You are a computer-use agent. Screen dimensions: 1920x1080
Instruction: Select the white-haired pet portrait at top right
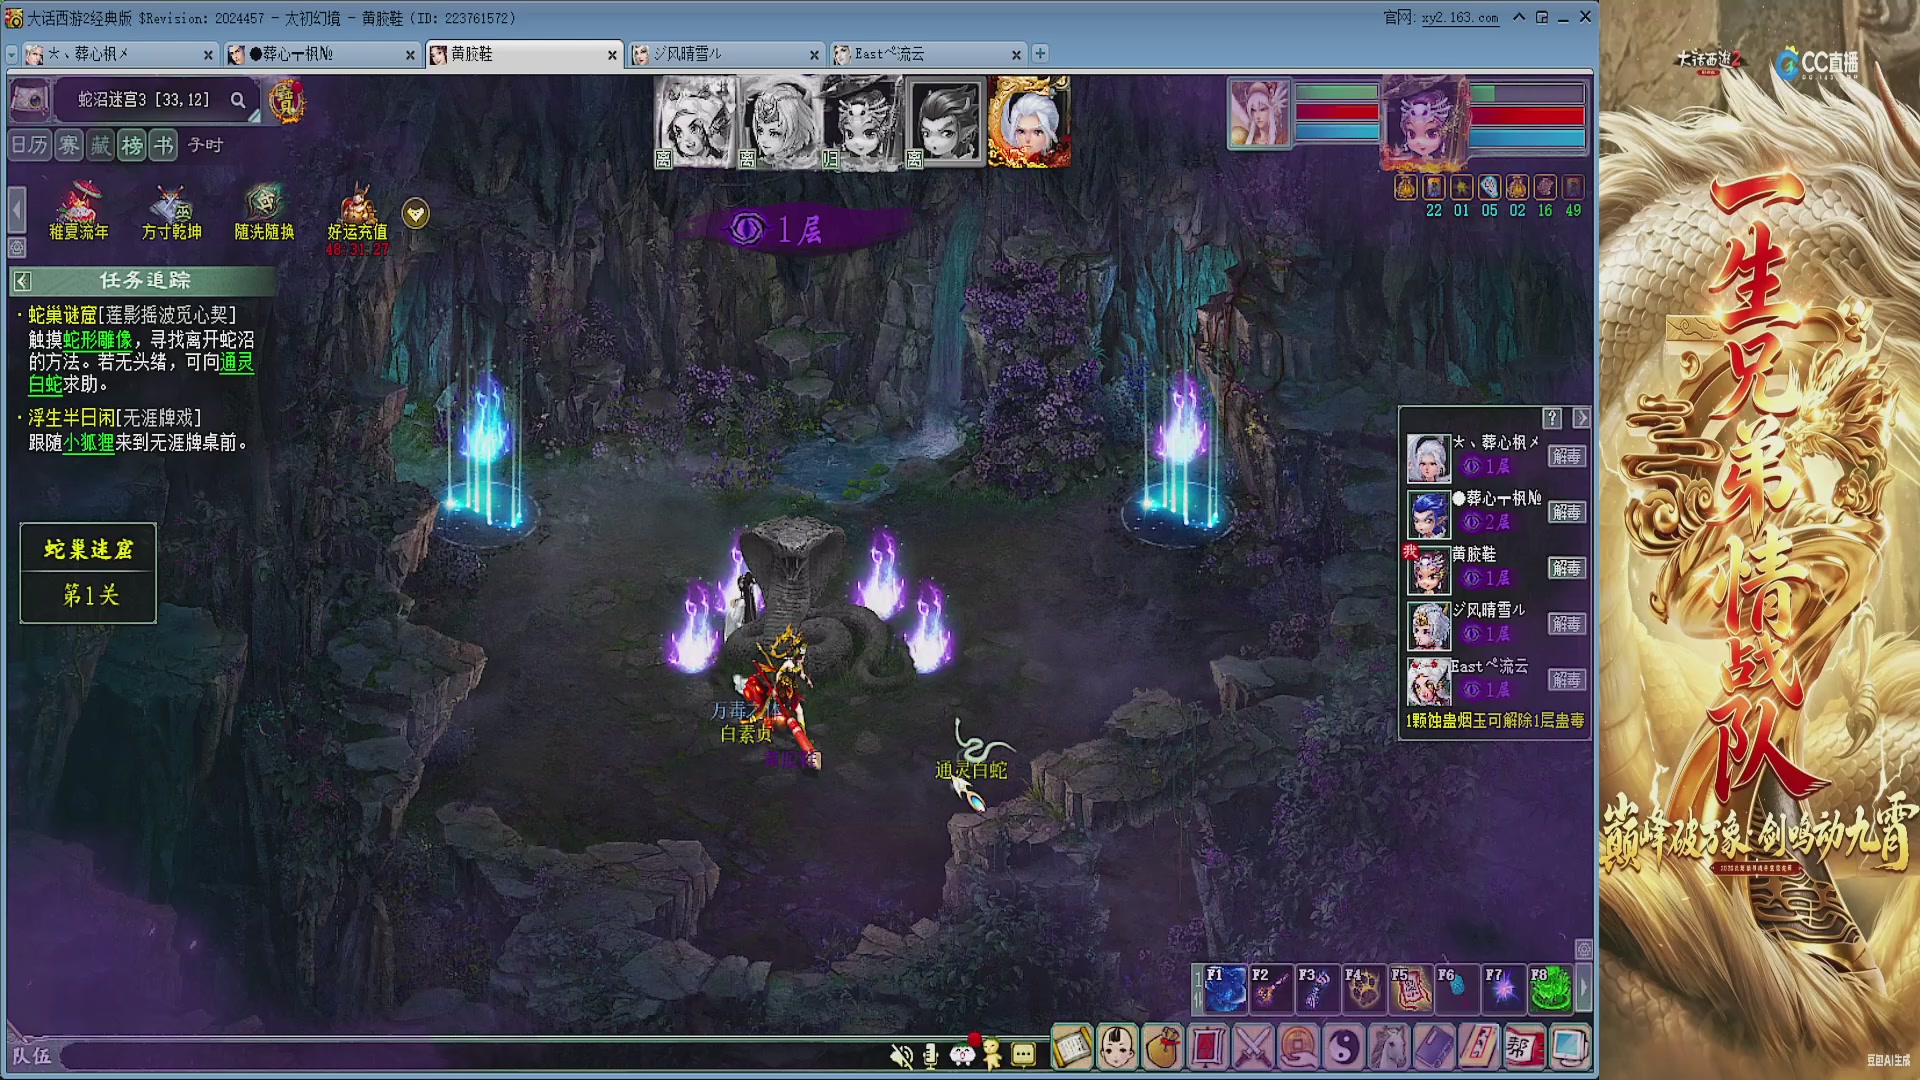coord(1260,113)
